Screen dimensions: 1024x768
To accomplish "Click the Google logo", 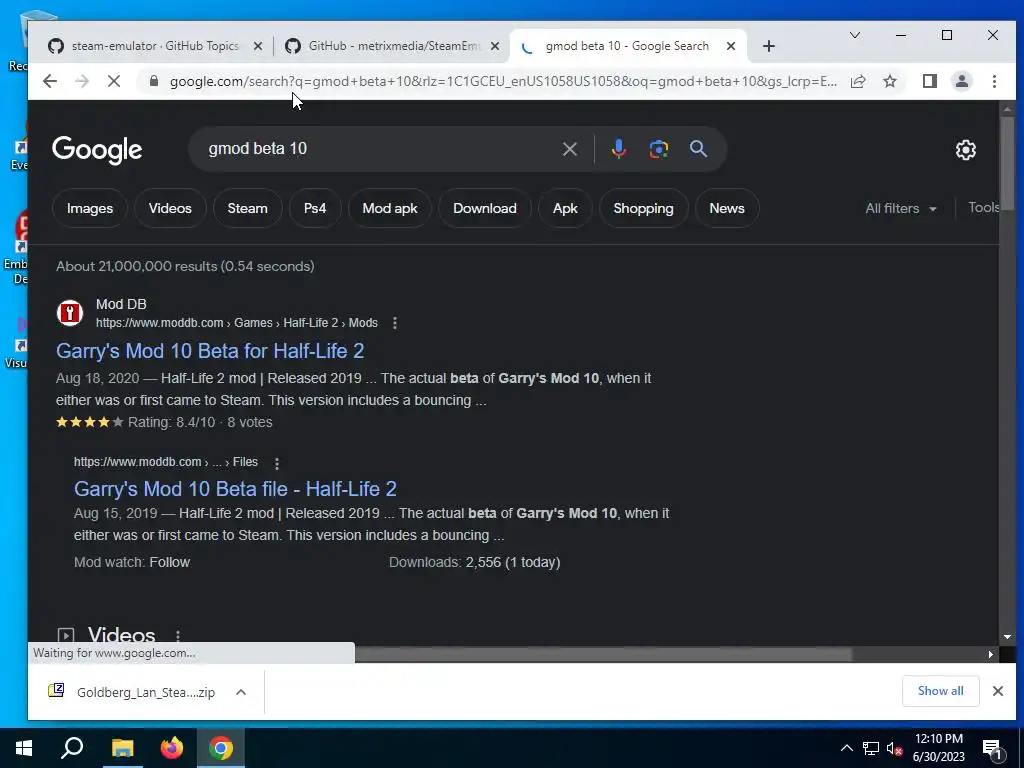I will [x=97, y=150].
